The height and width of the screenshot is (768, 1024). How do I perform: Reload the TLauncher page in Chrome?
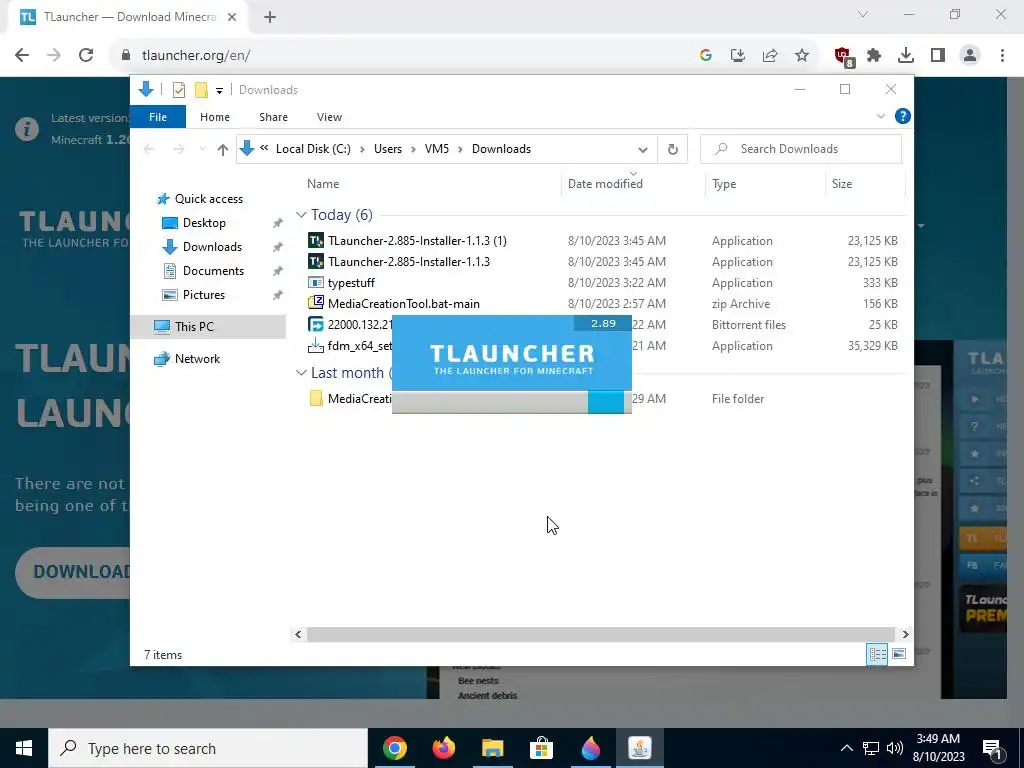click(x=86, y=56)
